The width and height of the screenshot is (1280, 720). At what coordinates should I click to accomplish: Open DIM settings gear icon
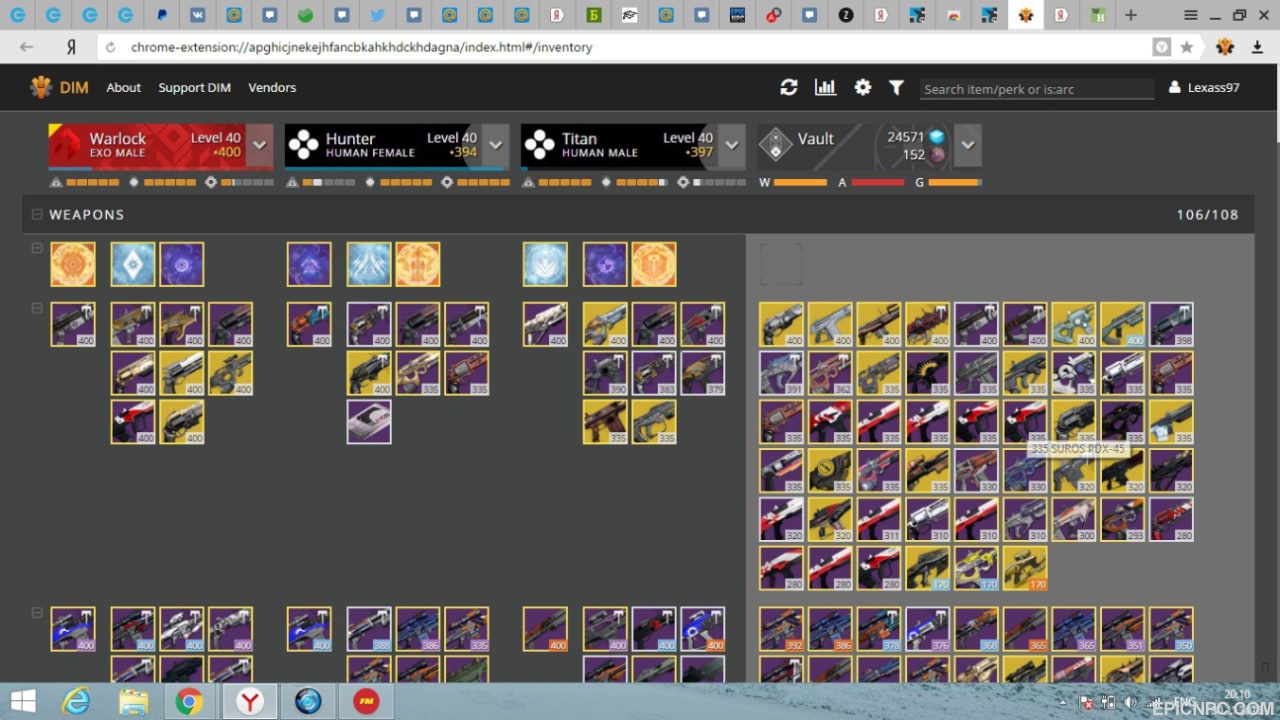pos(862,88)
